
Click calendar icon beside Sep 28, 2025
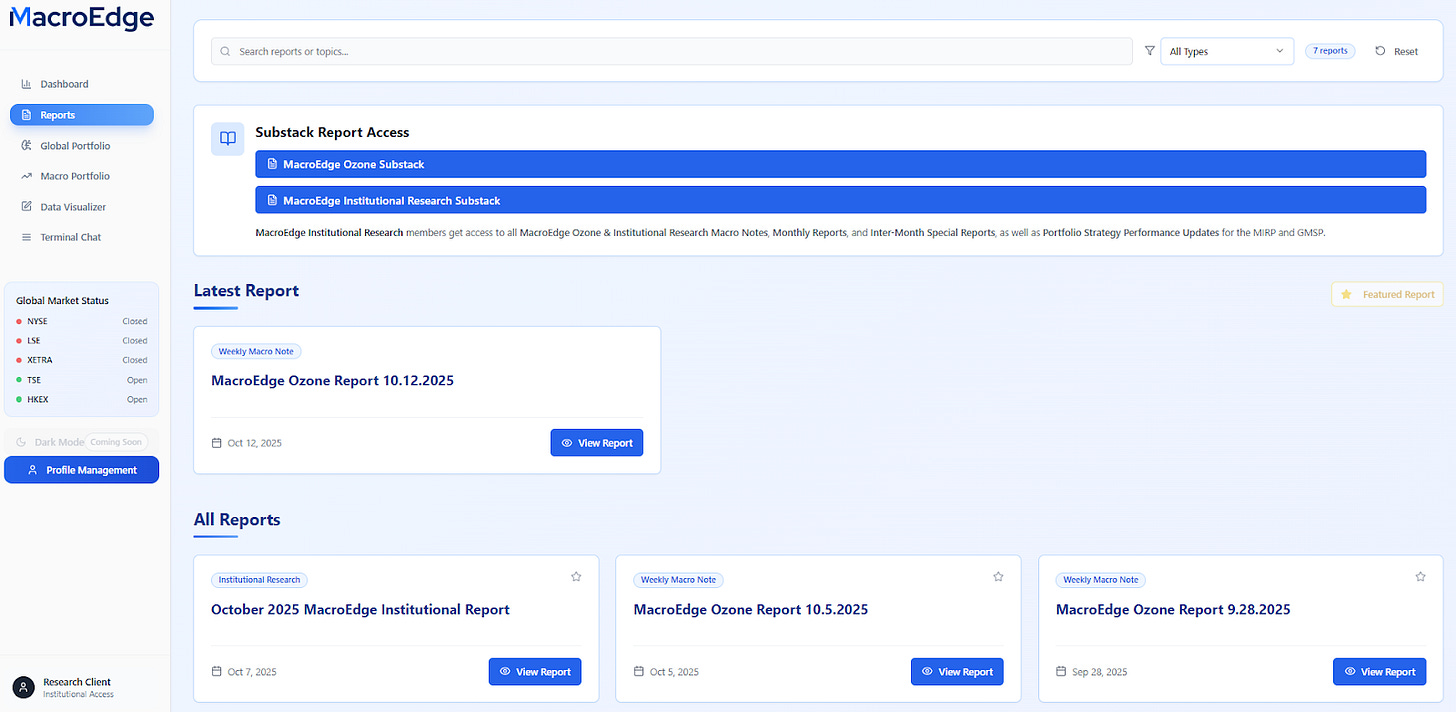click(x=1062, y=672)
